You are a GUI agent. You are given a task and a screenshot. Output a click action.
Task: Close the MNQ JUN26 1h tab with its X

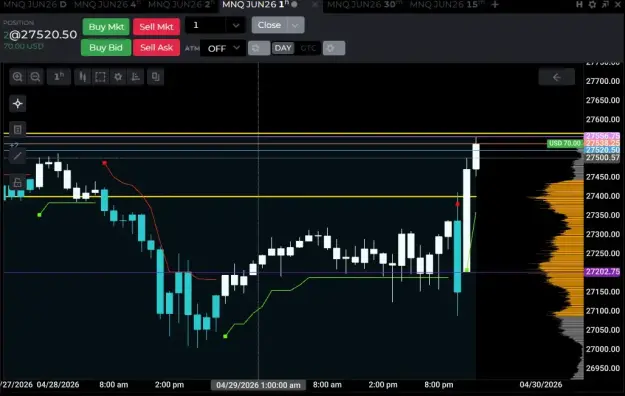[x=315, y=4]
